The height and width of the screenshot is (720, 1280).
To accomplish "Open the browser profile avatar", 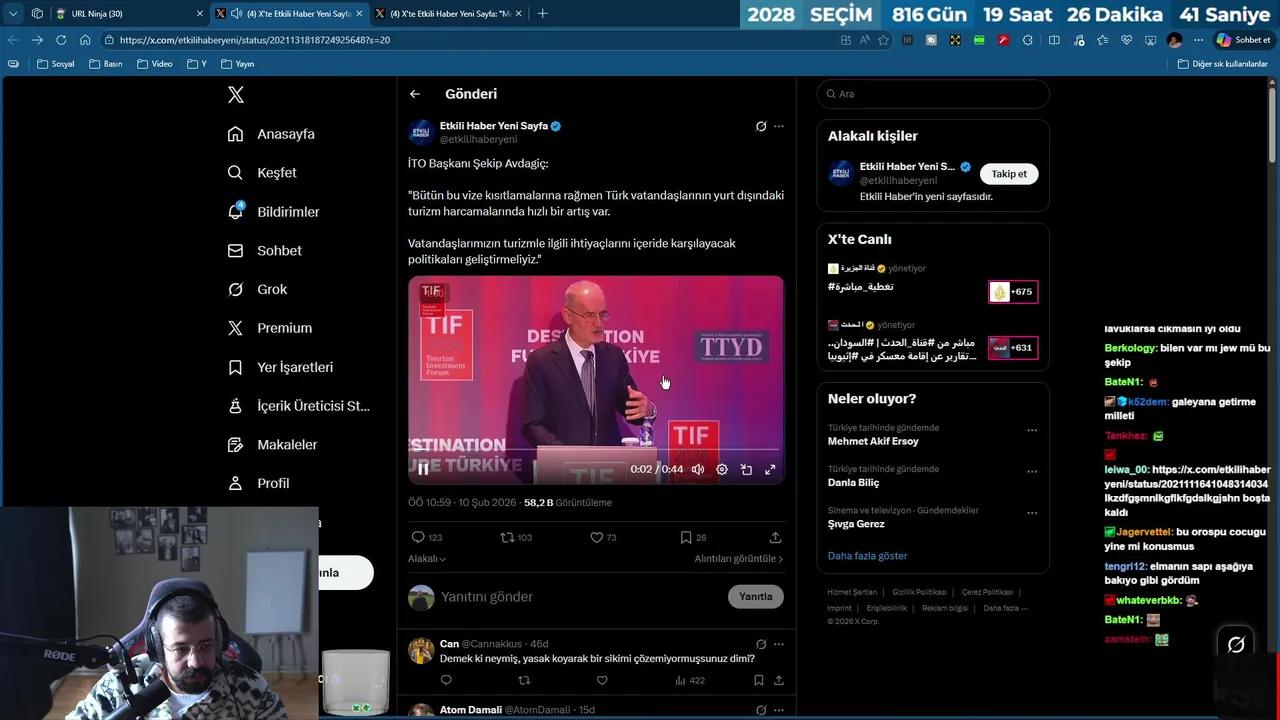I will tap(1174, 40).
